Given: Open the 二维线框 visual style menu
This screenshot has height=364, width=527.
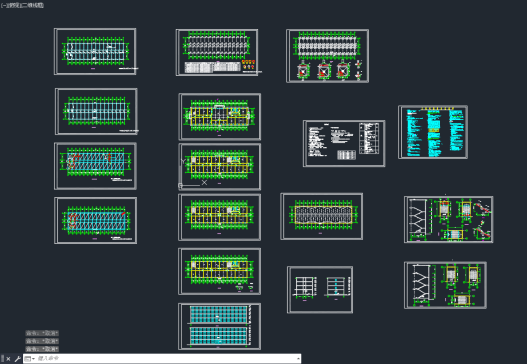Looking at the screenshot, I should pos(33,5).
